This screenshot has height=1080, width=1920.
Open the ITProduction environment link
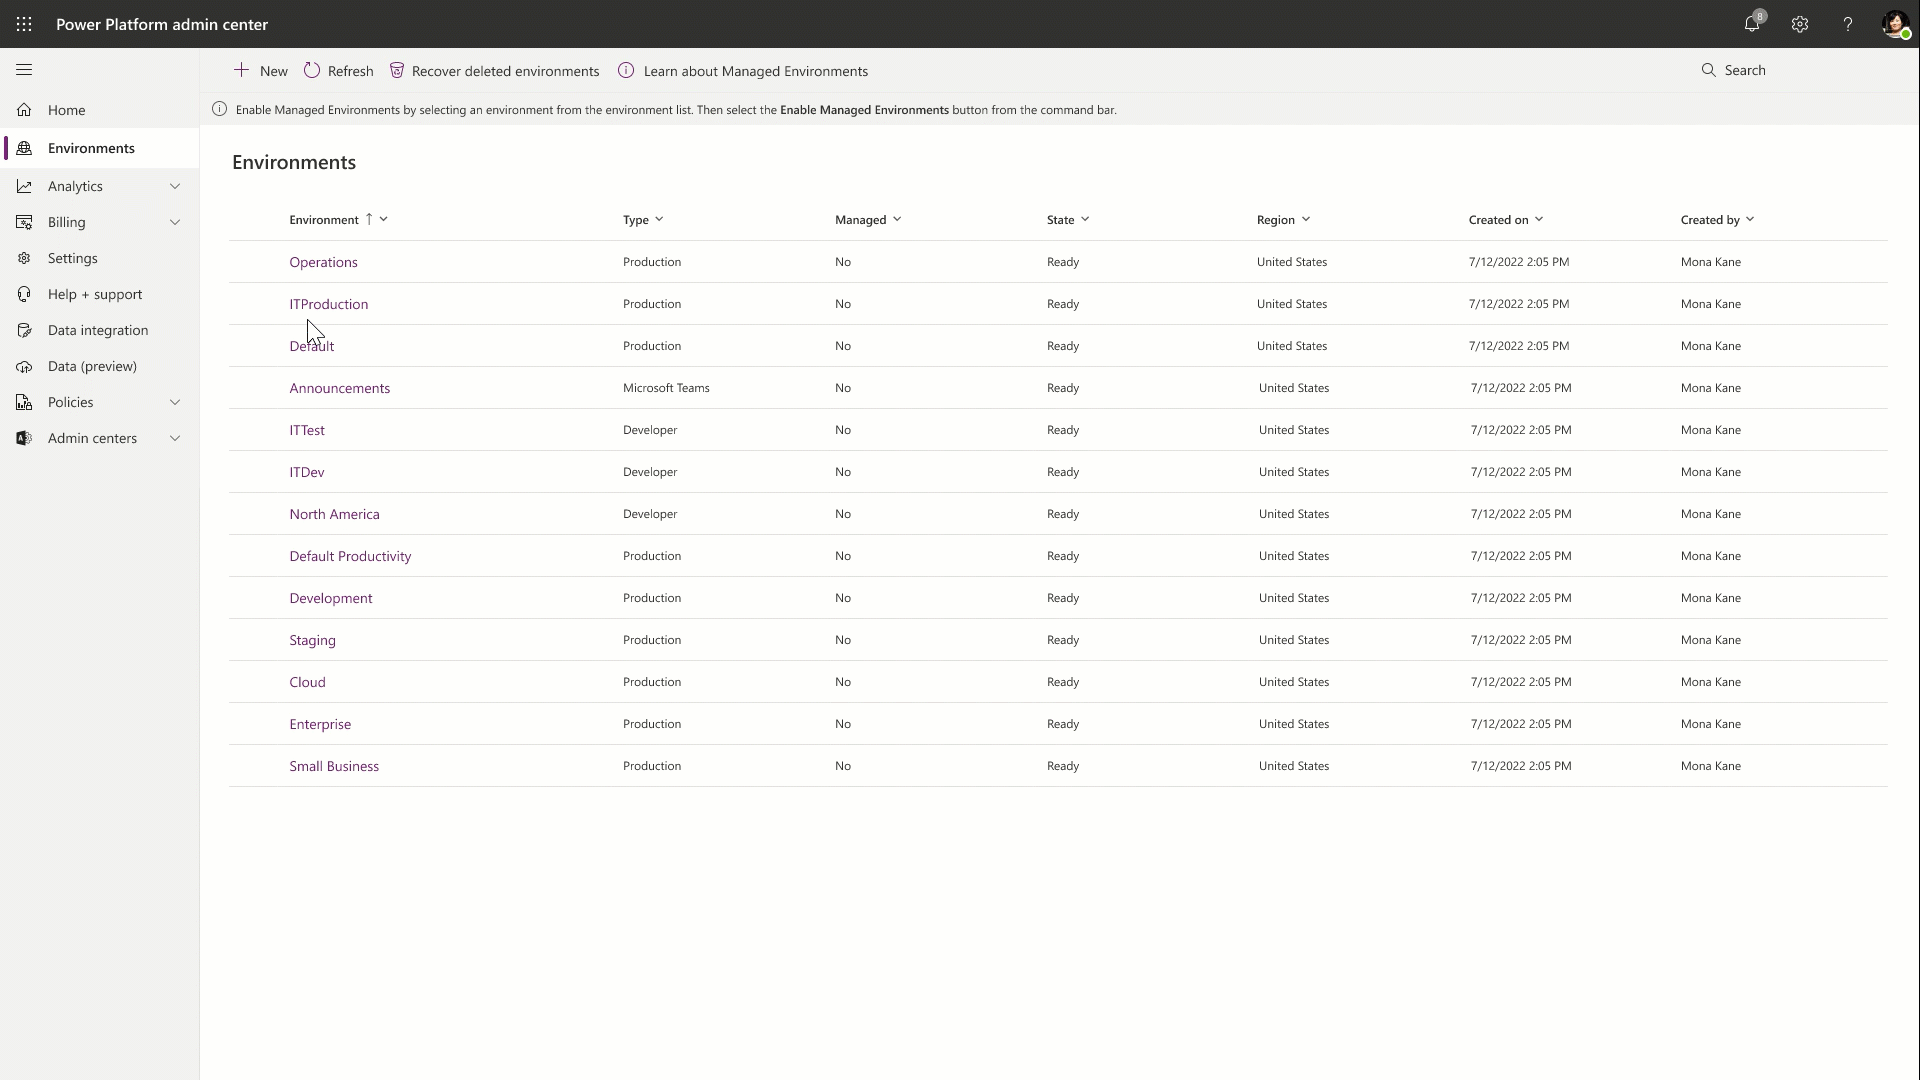[328, 303]
